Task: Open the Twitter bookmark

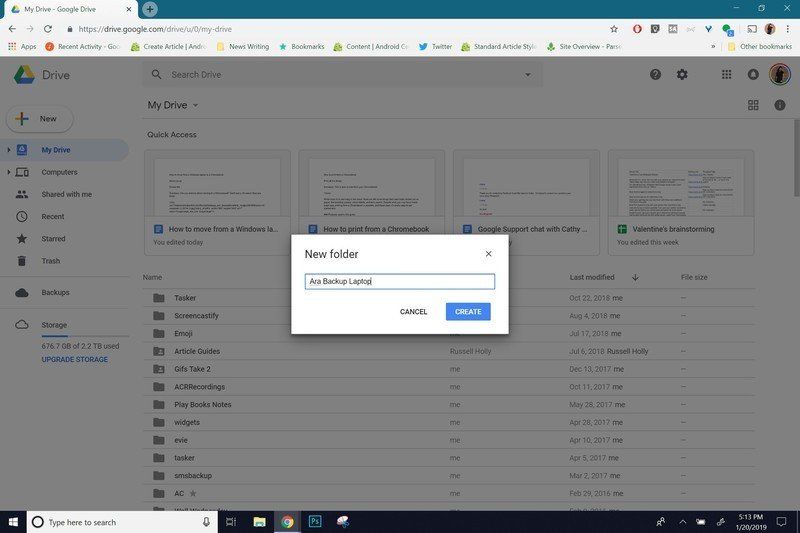Action: [x=435, y=46]
